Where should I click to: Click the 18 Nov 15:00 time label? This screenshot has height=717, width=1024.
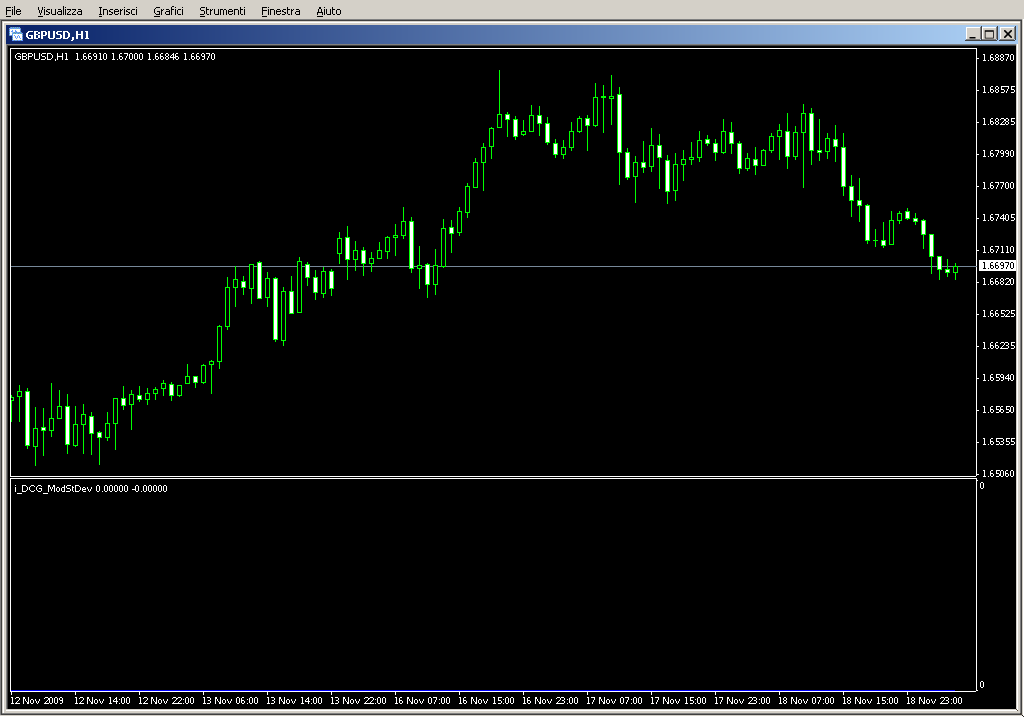point(871,701)
